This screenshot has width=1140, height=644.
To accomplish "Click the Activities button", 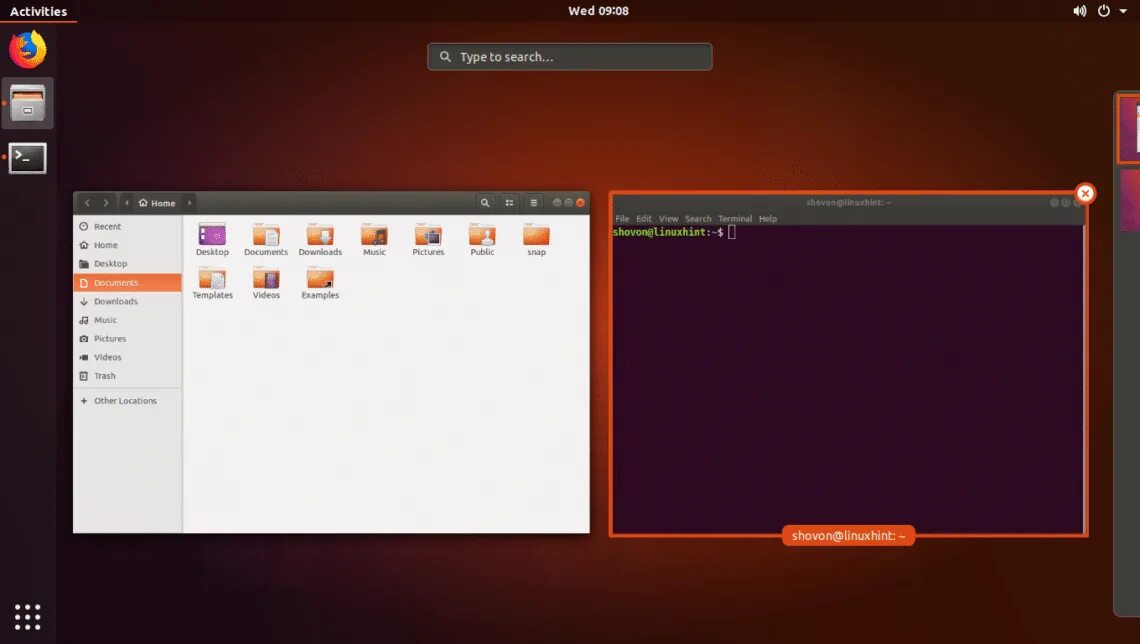I will [39, 11].
